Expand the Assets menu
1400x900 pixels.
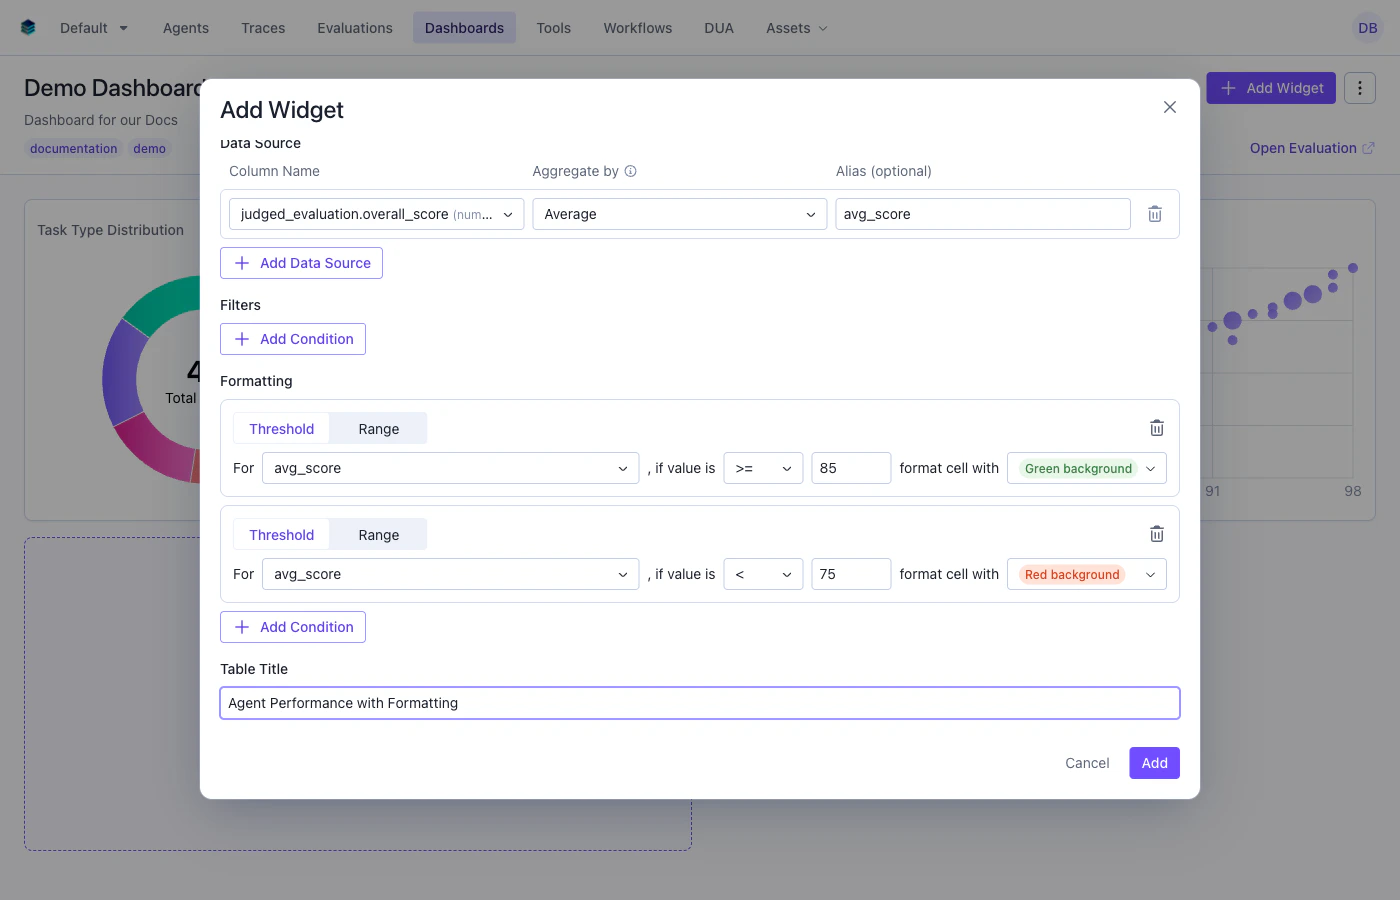pyautogui.click(x=797, y=28)
